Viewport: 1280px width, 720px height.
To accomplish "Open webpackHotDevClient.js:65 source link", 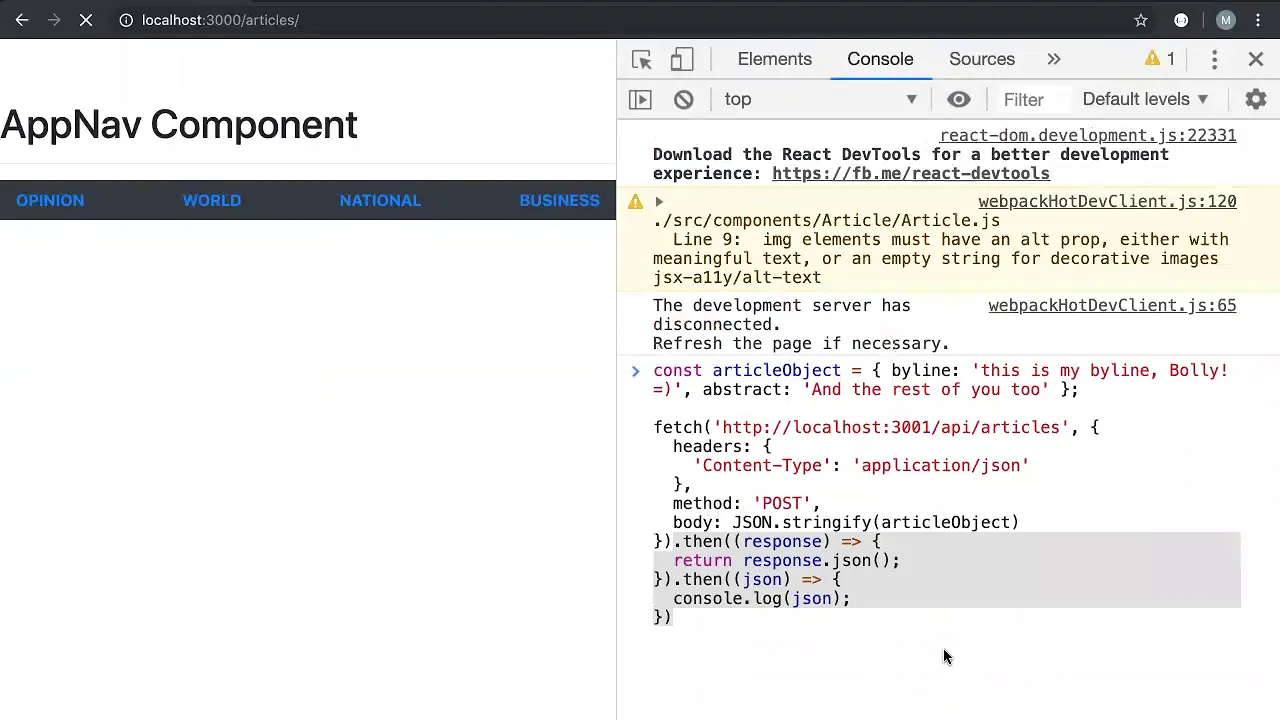I will pos(1112,305).
